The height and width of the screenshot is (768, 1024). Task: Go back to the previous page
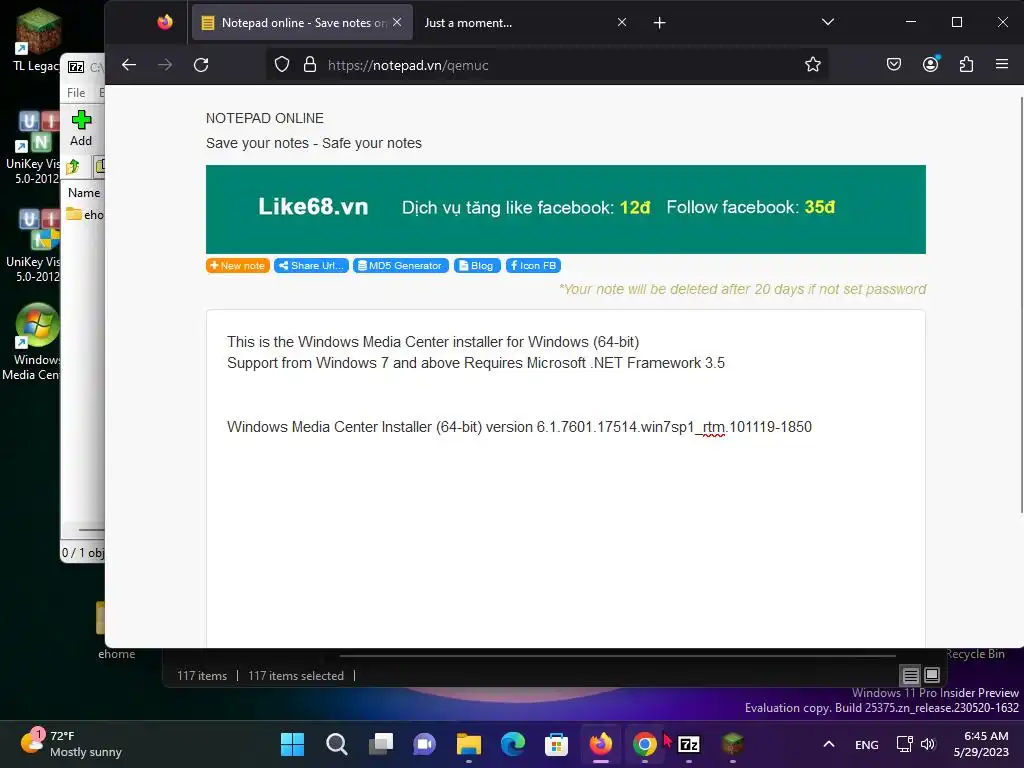click(129, 65)
